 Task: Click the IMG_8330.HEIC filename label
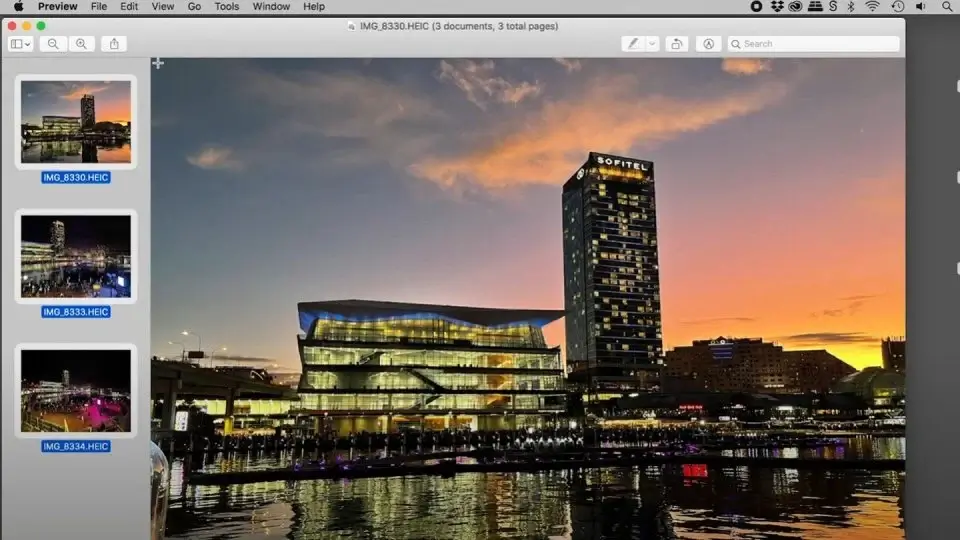point(76,178)
